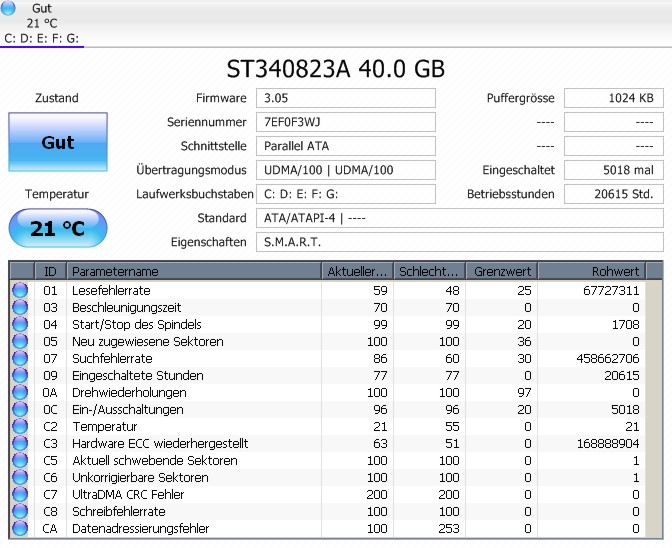Click the Schlecht... column header
Screen dimensions: 672x548
tap(429, 271)
